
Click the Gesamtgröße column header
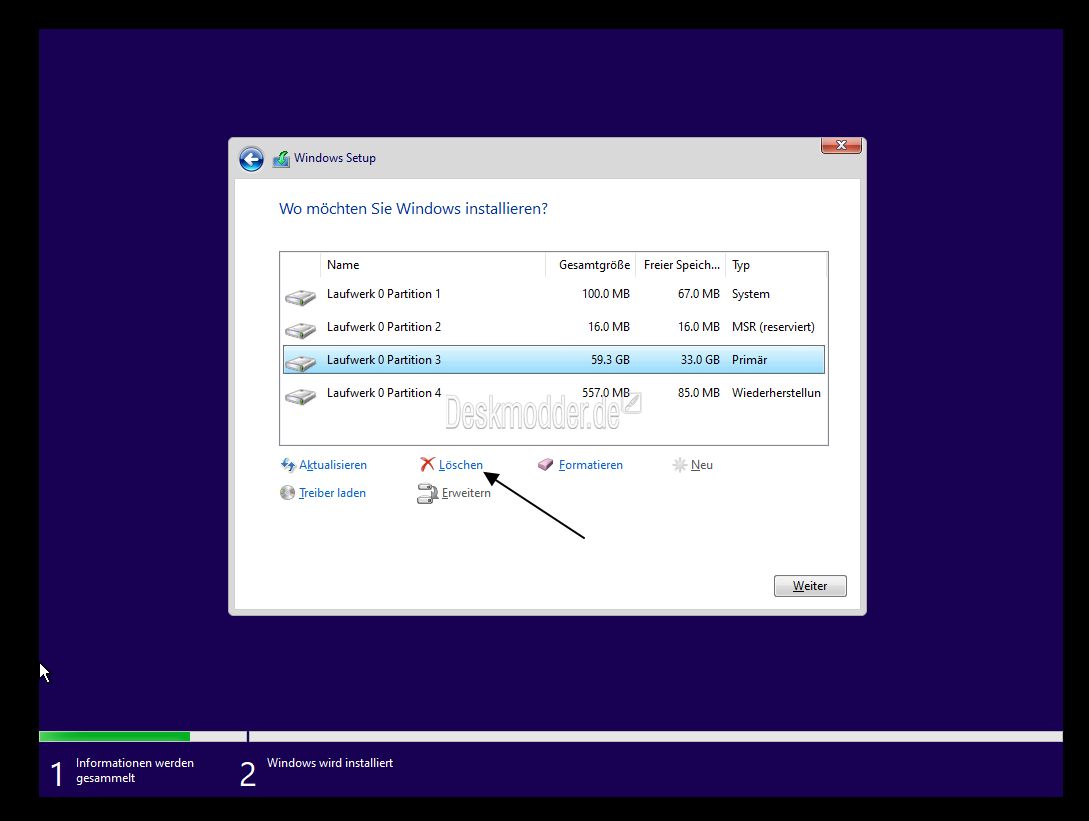click(x=592, y=264)
